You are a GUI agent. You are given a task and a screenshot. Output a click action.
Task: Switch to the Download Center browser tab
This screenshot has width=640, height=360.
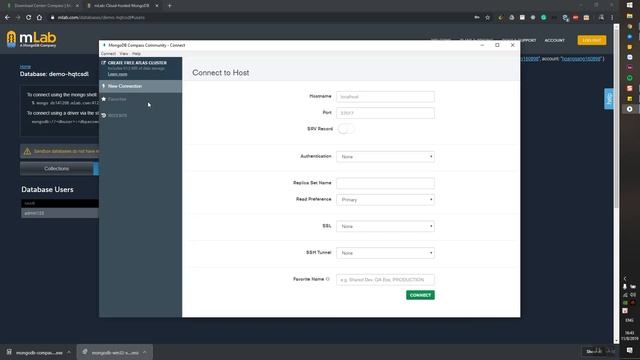pyautogui.click(x=41, y=6)
